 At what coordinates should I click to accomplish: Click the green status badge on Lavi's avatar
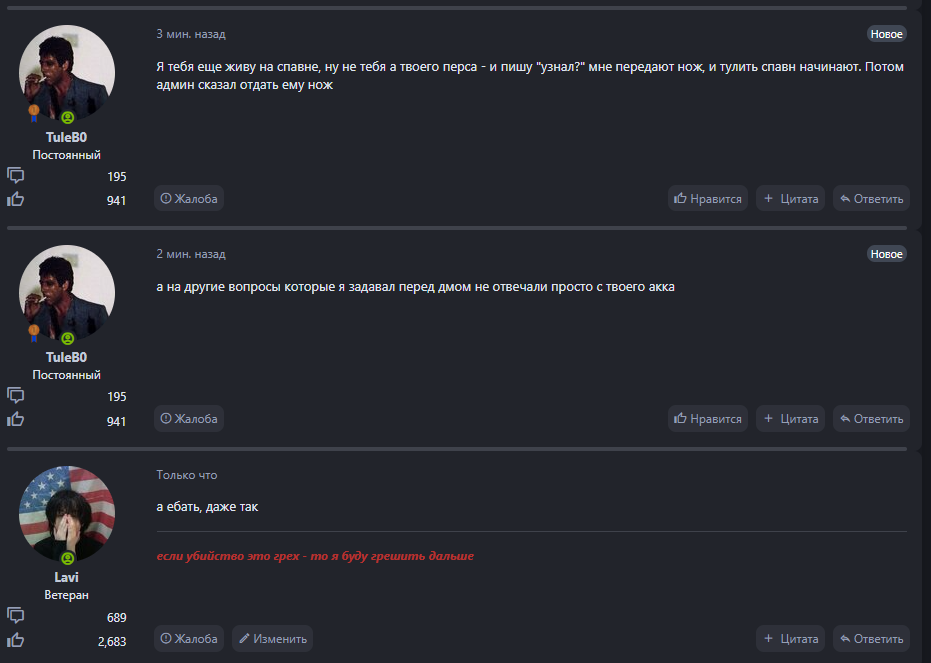click(68, 558)
